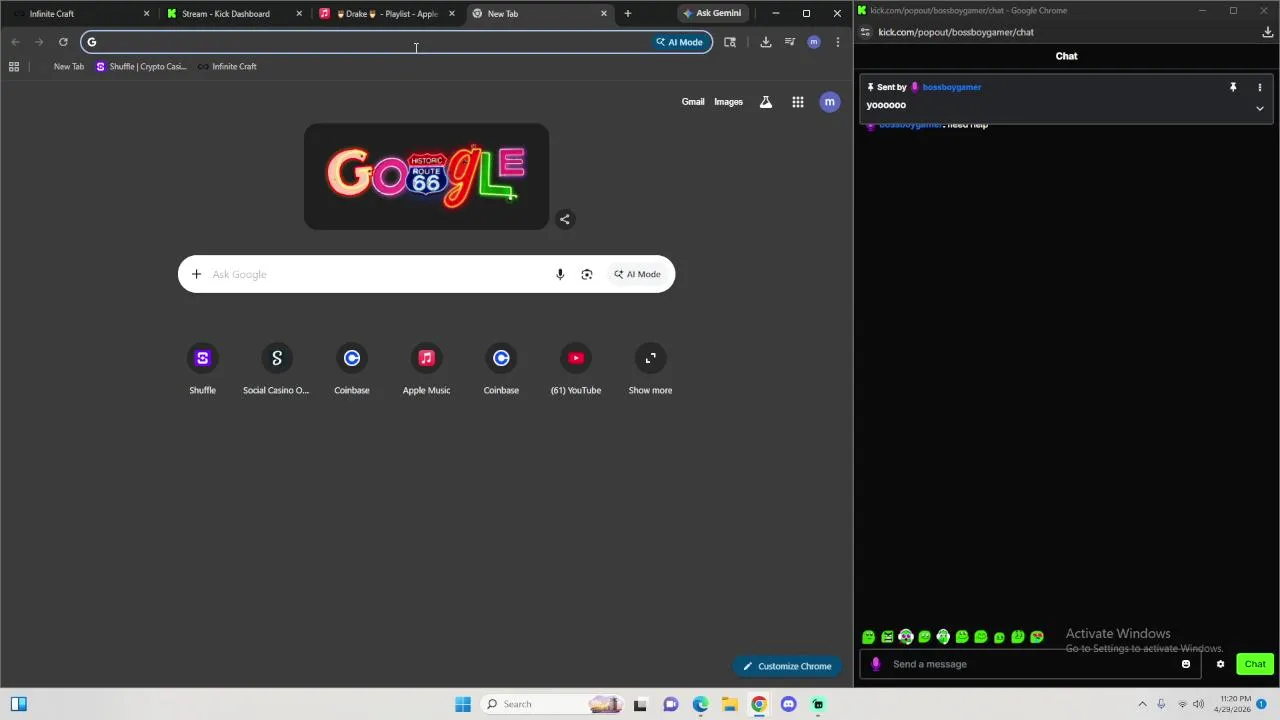Image resolution: width=1280 pixels, height=720 pixels.
Task: Open the tab groups grid in bookmarks bar
Action: click(x=14, y=67)
